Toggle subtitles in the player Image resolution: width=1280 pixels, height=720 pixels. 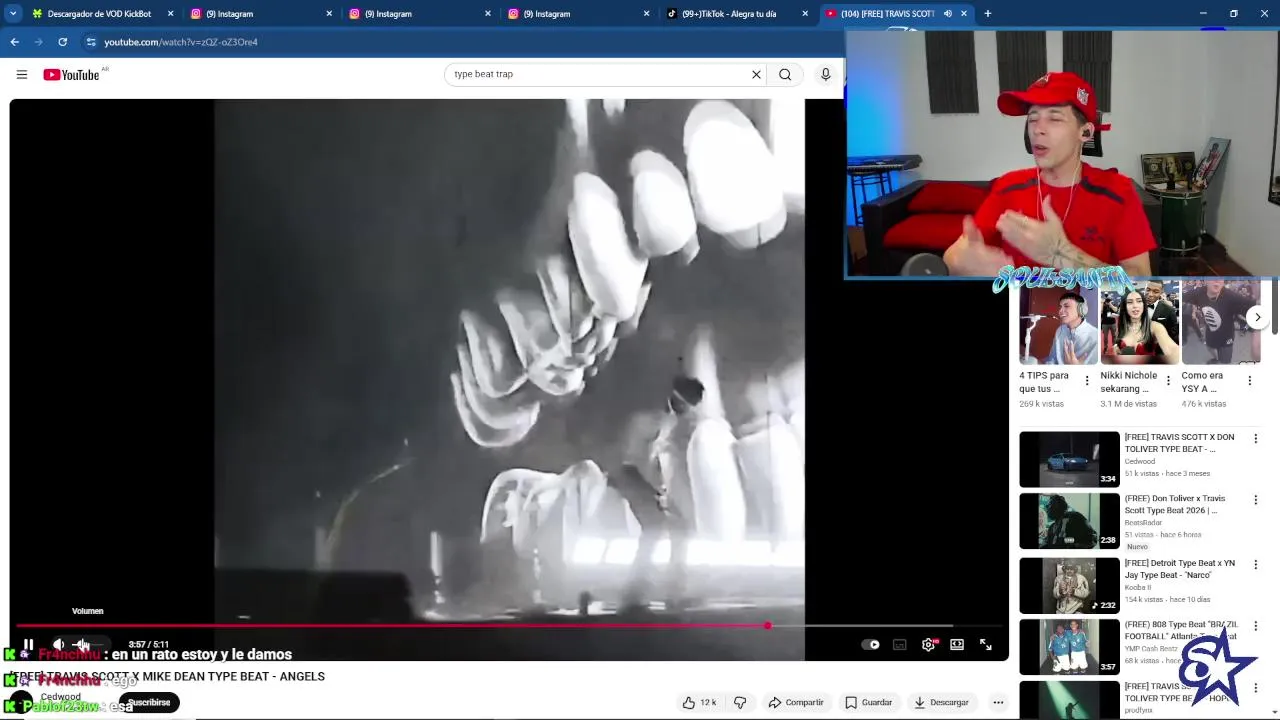point(900,645)
